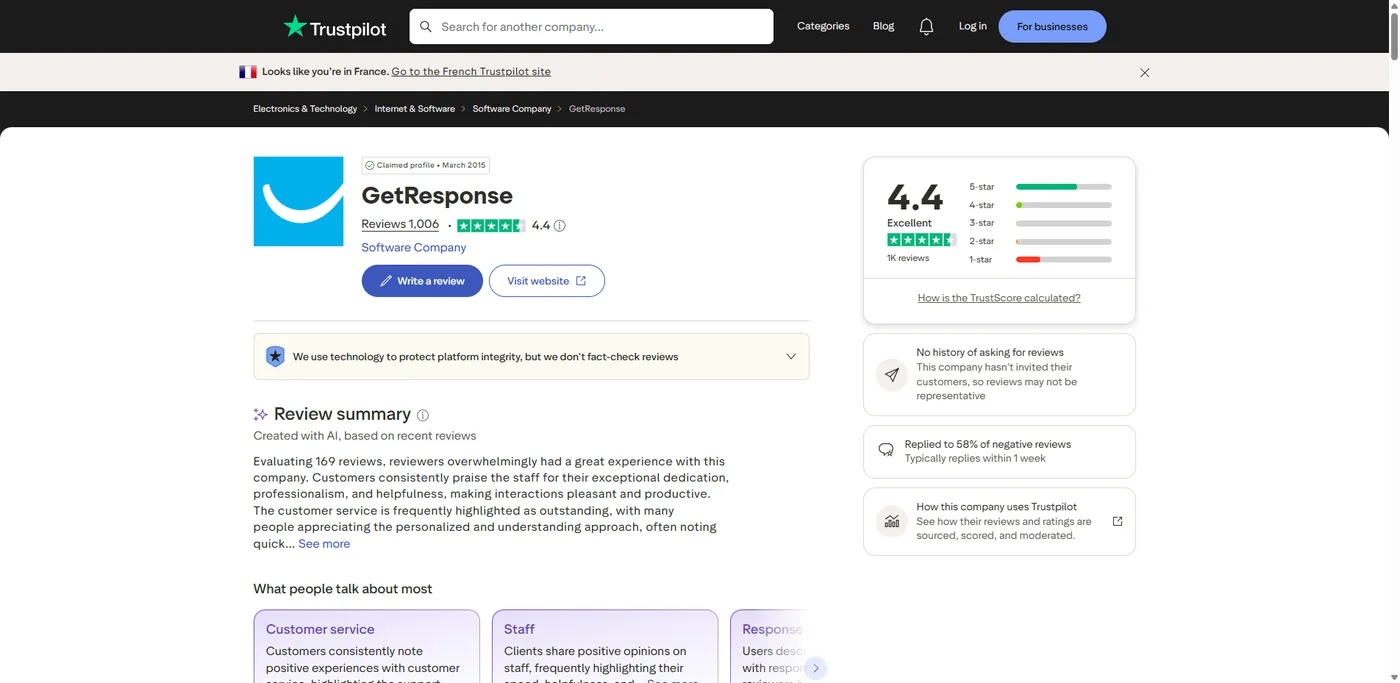Image resolution: width=1400 pixels, height=683 pixels.
Task: Open the Response topic card
Action: coord(768,647)
